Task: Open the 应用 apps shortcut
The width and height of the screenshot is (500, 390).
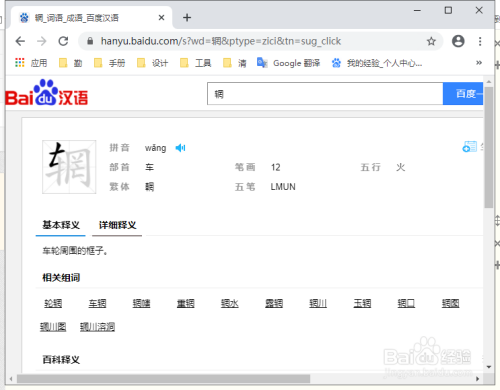Action: [x=31, y=63]
